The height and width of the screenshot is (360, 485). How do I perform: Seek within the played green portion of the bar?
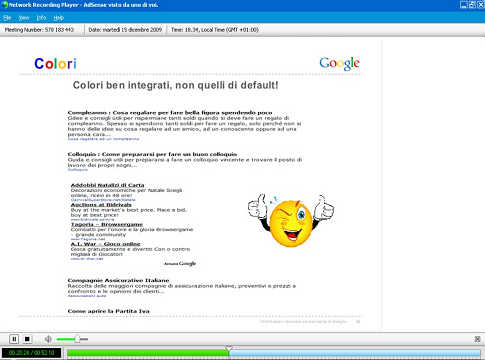pos(148,353)
